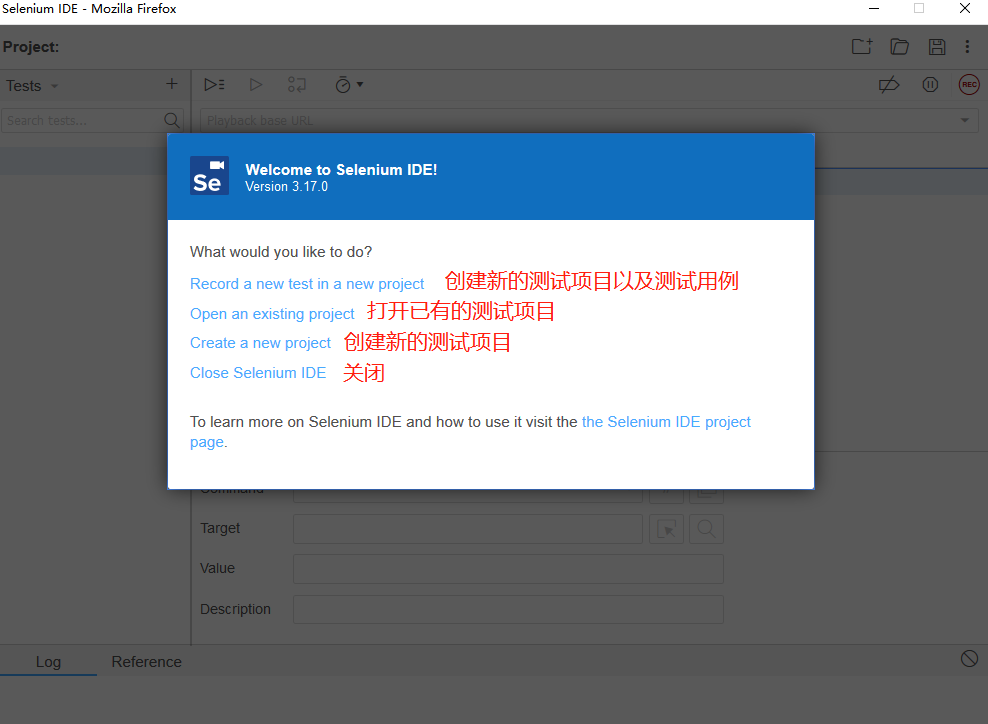Click Close Selenium IDE link
Screen dimensions: 988x724
[x=258, y=373]
